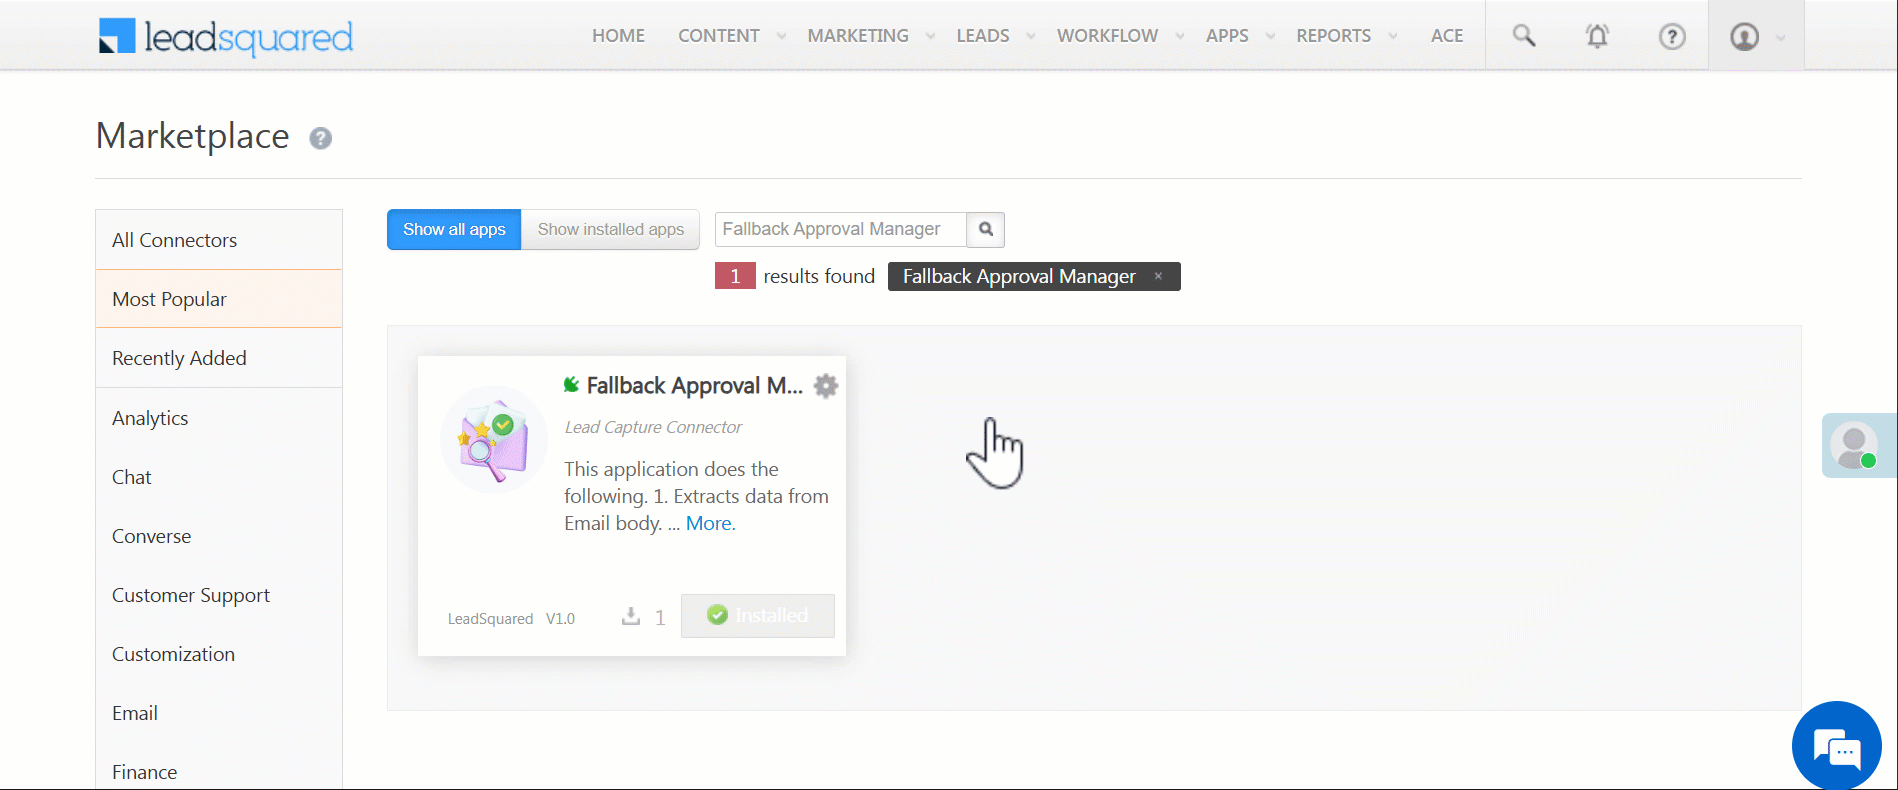Click the Installed button on the card
1898x790 pixels.
point(758,615)
